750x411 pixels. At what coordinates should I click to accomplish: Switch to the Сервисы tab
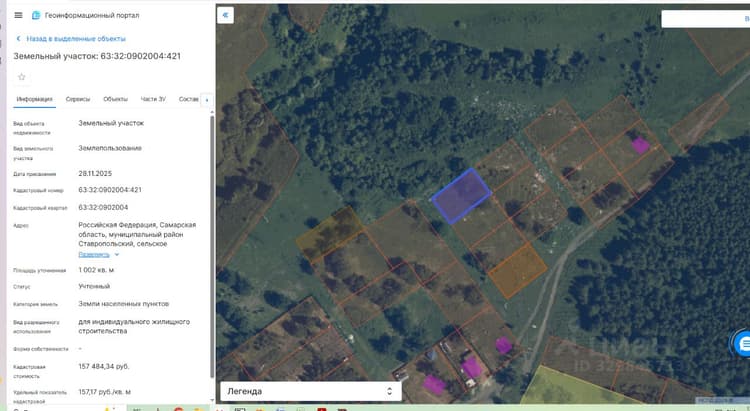(77, 99)
